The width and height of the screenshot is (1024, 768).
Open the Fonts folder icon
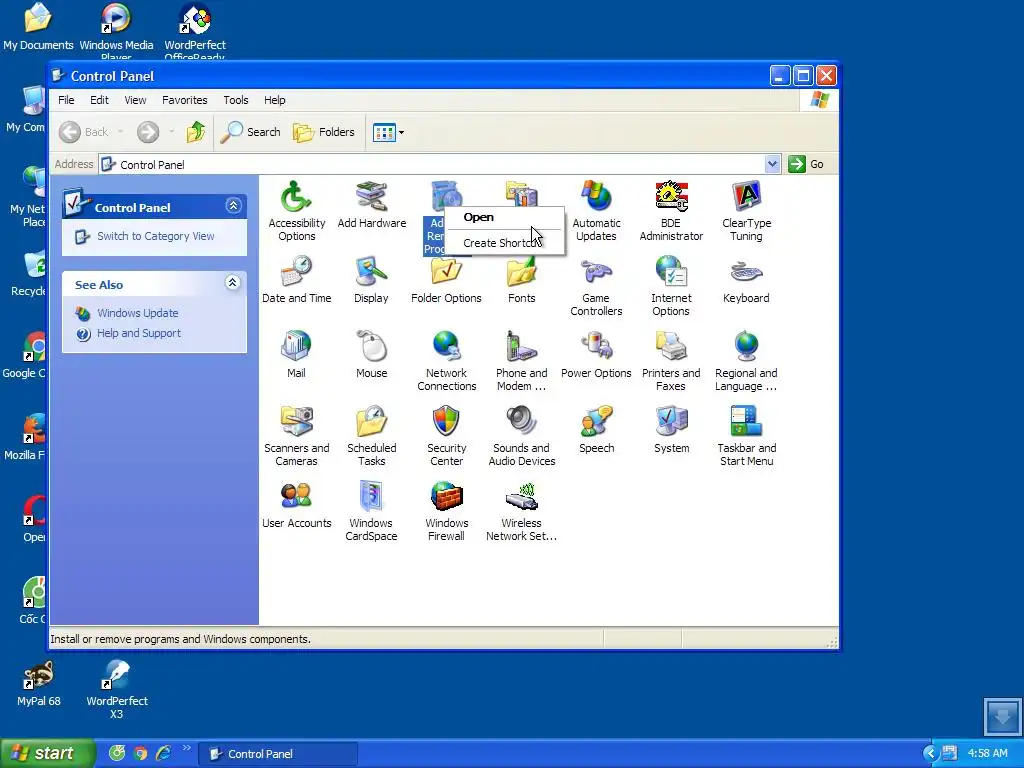pyautogui.click(x=521, y=280)
